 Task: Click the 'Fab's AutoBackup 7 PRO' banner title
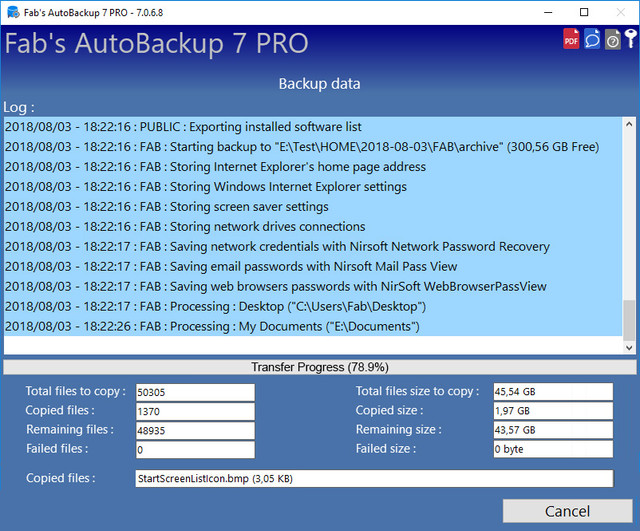pos(156,44)
